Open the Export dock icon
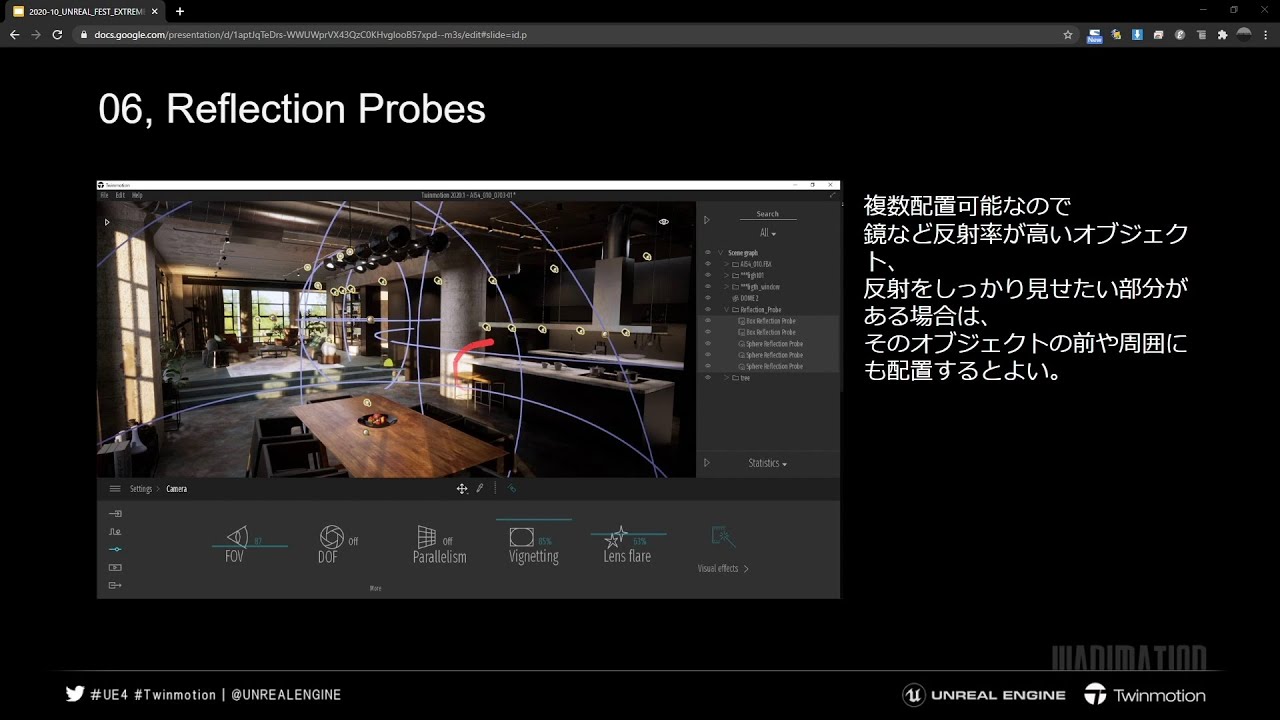The height and width of the screenshot is (720, 1280). pos(115,585)
